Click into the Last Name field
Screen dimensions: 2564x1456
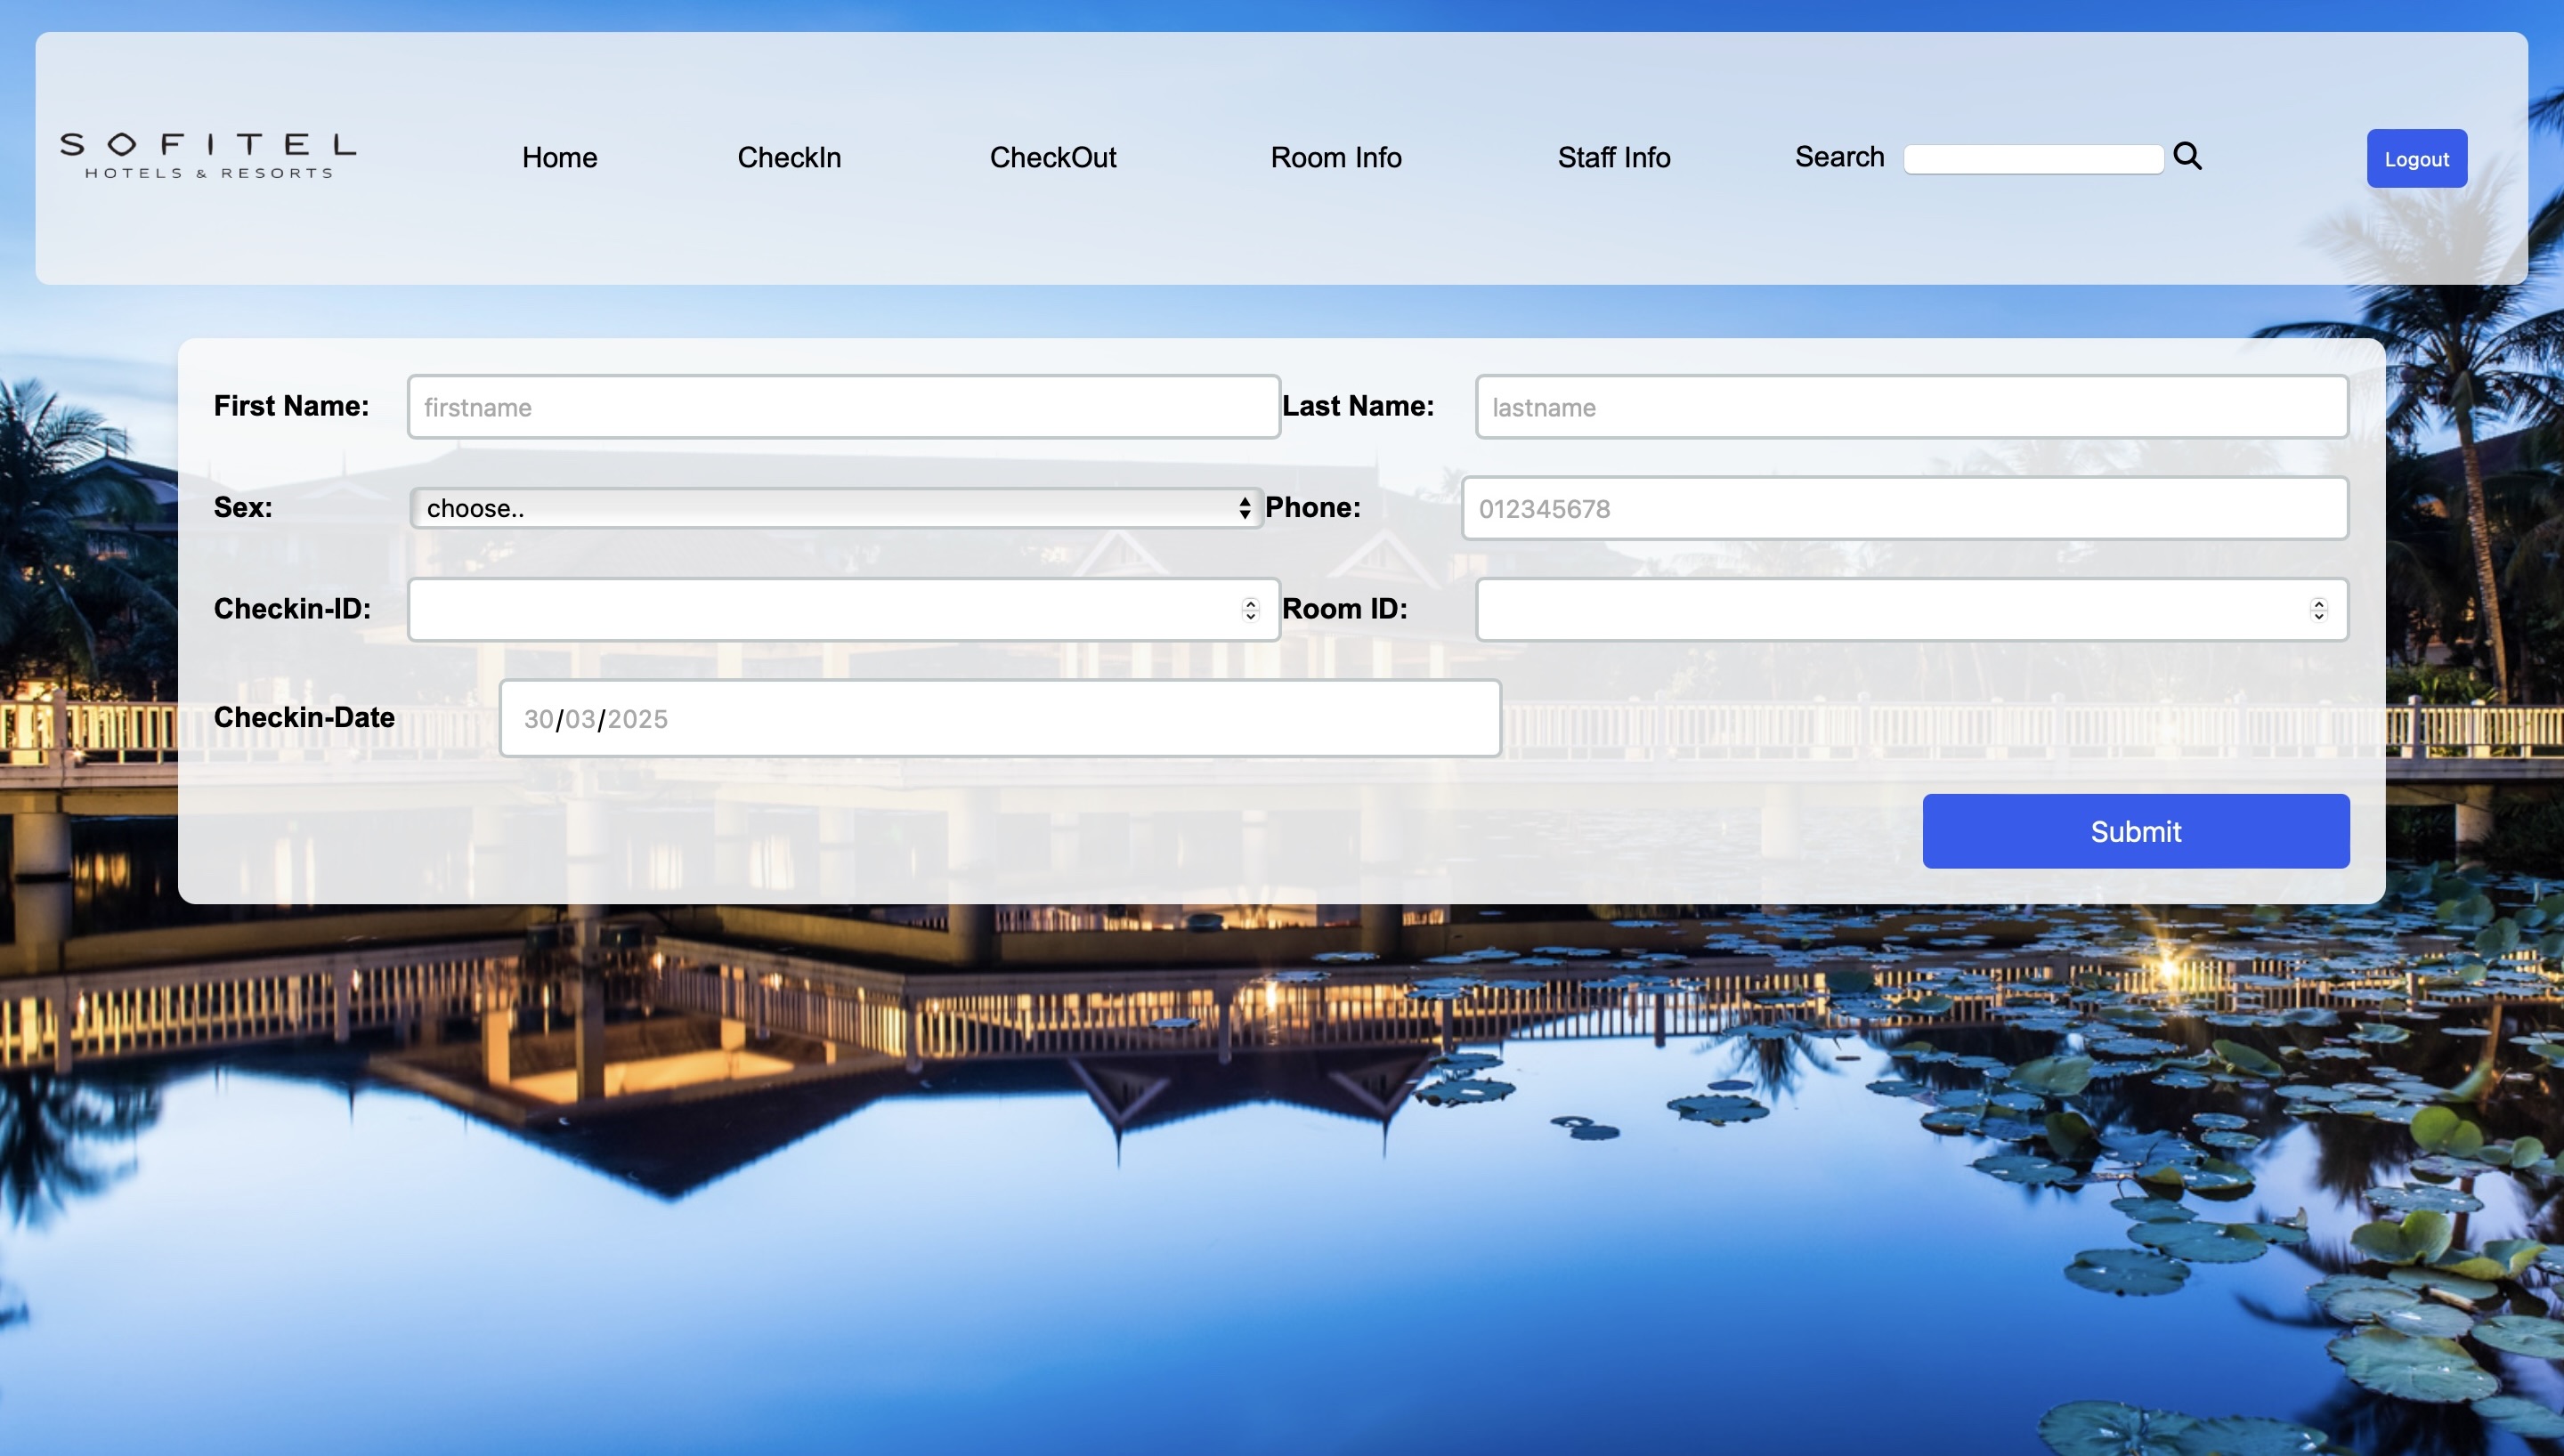click(1911, 407)
